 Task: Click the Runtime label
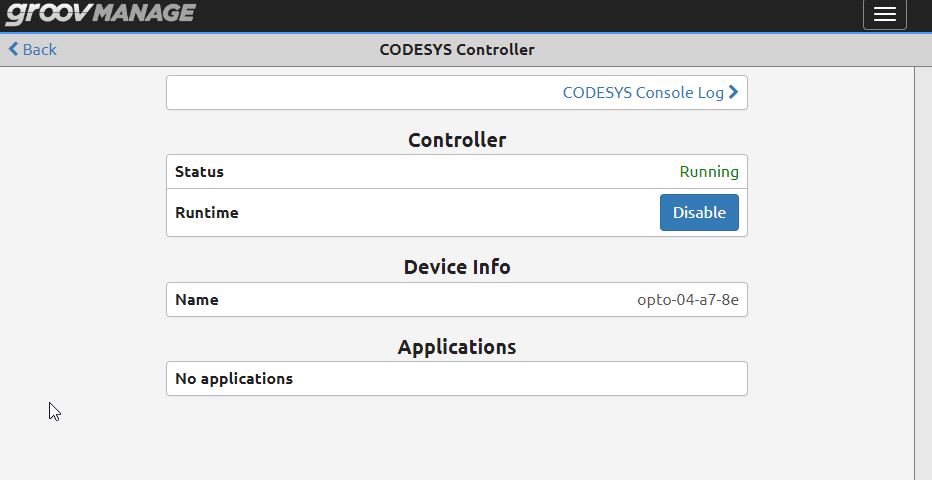pos(207,213)
